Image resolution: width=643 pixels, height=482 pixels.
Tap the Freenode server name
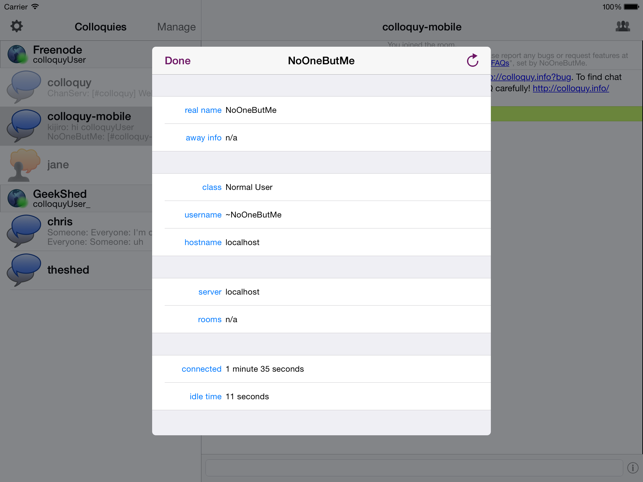pos(57,50)
